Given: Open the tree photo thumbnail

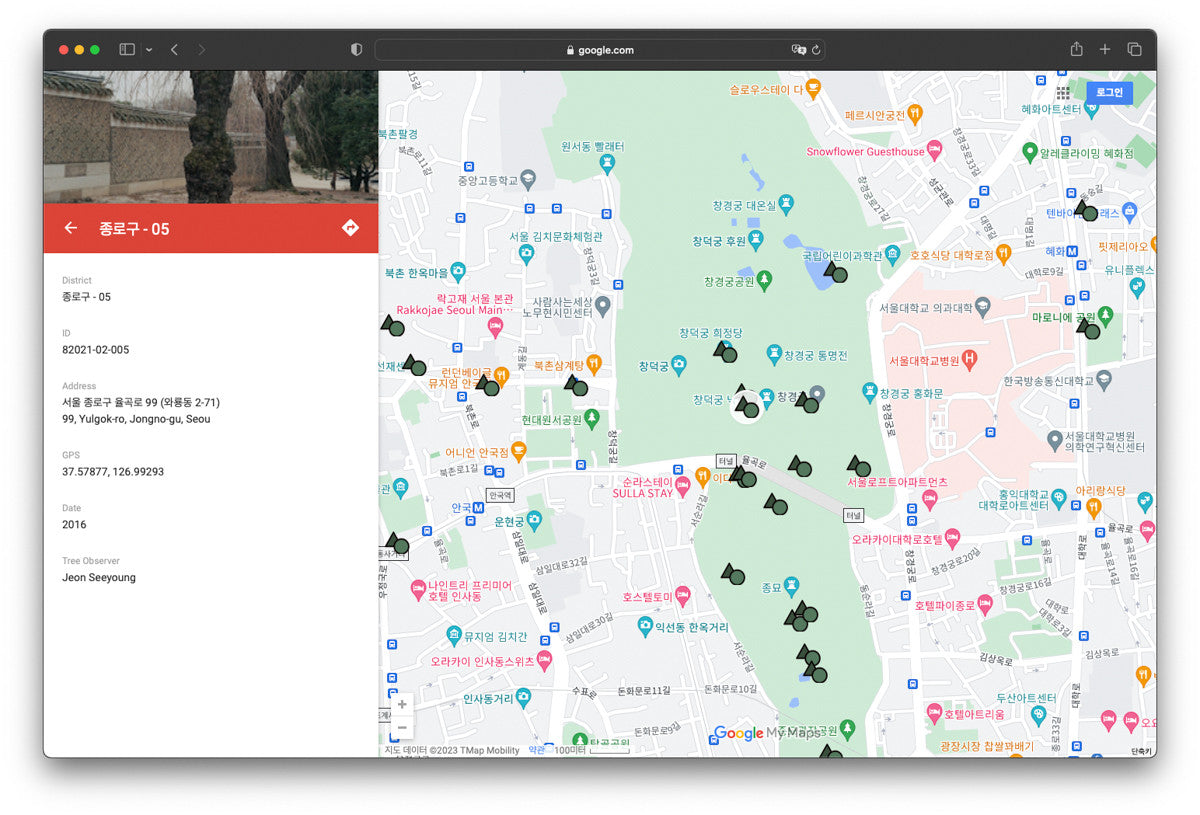Looking at the screenshot, I should click(210, 137).
